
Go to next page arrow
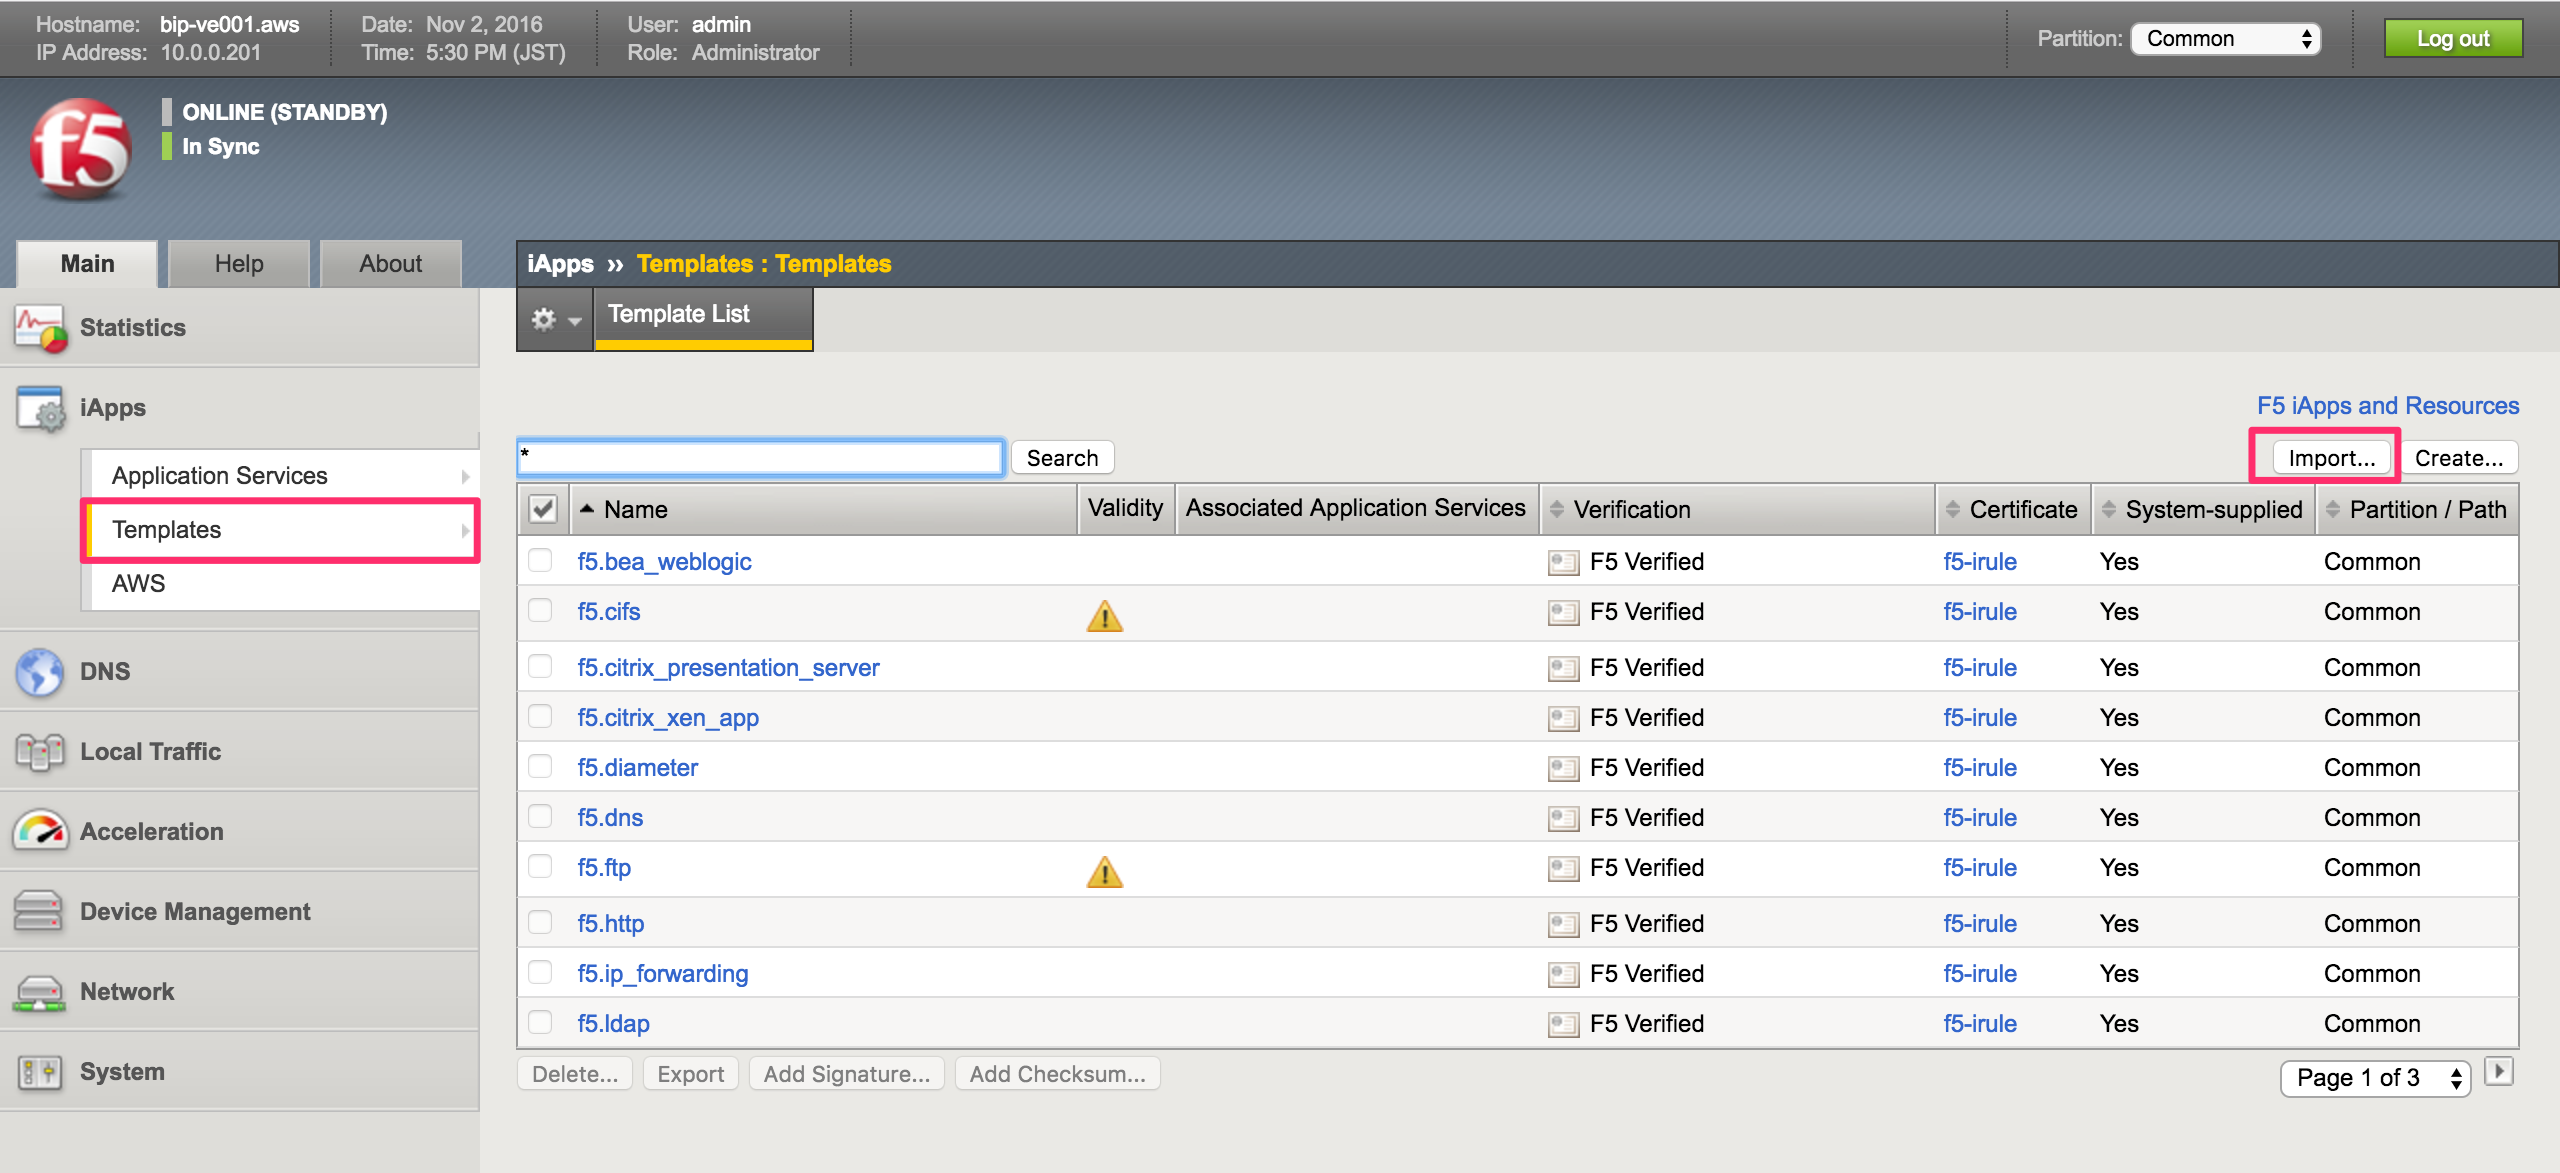pyautogui.click(x=2499, y=1072)
